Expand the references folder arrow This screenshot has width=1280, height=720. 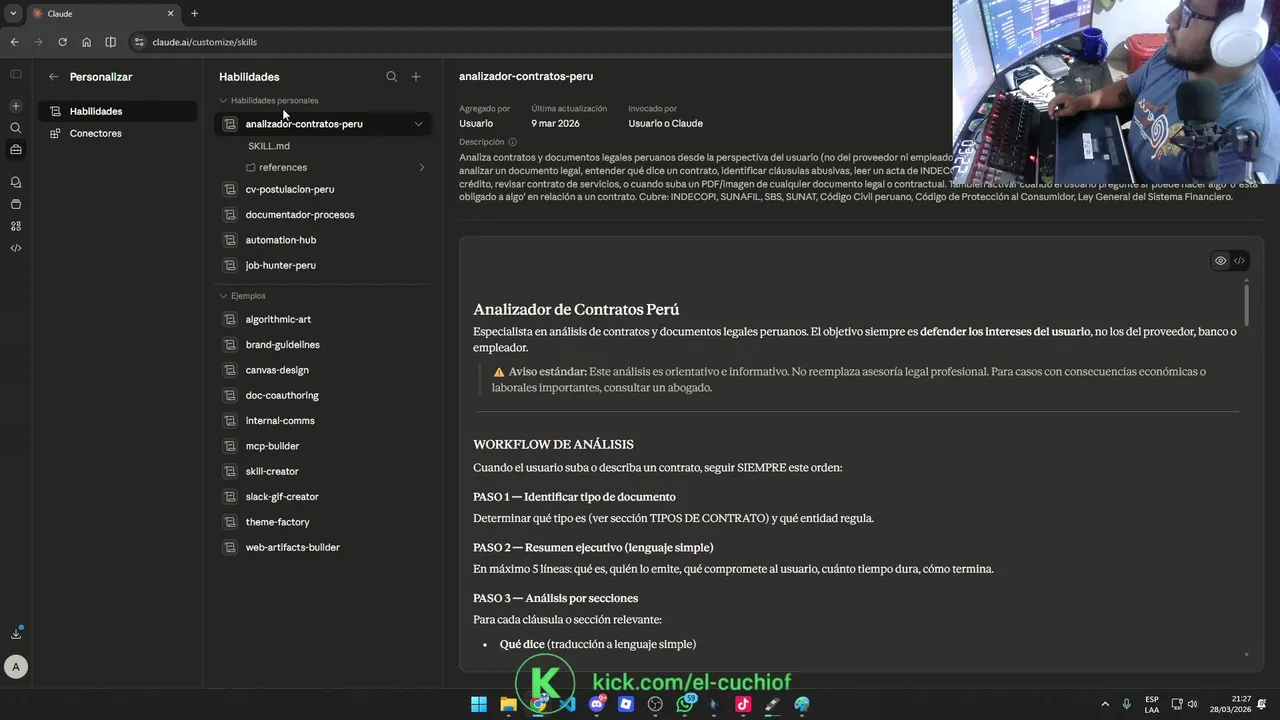tap(421, 168)
